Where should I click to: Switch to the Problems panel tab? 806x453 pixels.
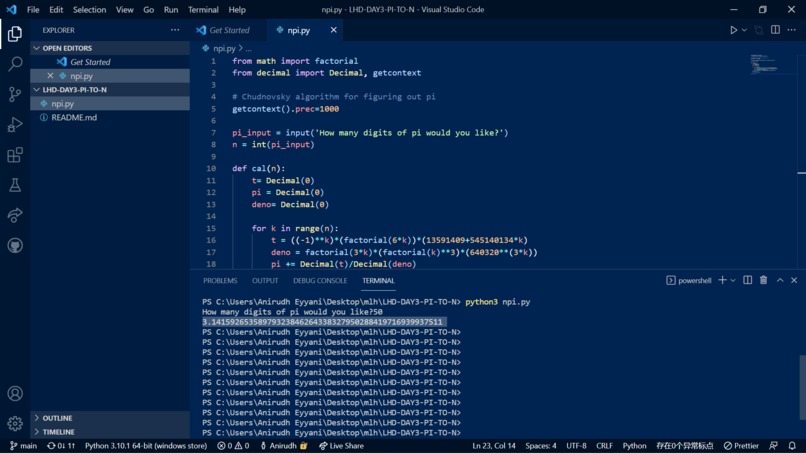220,280
